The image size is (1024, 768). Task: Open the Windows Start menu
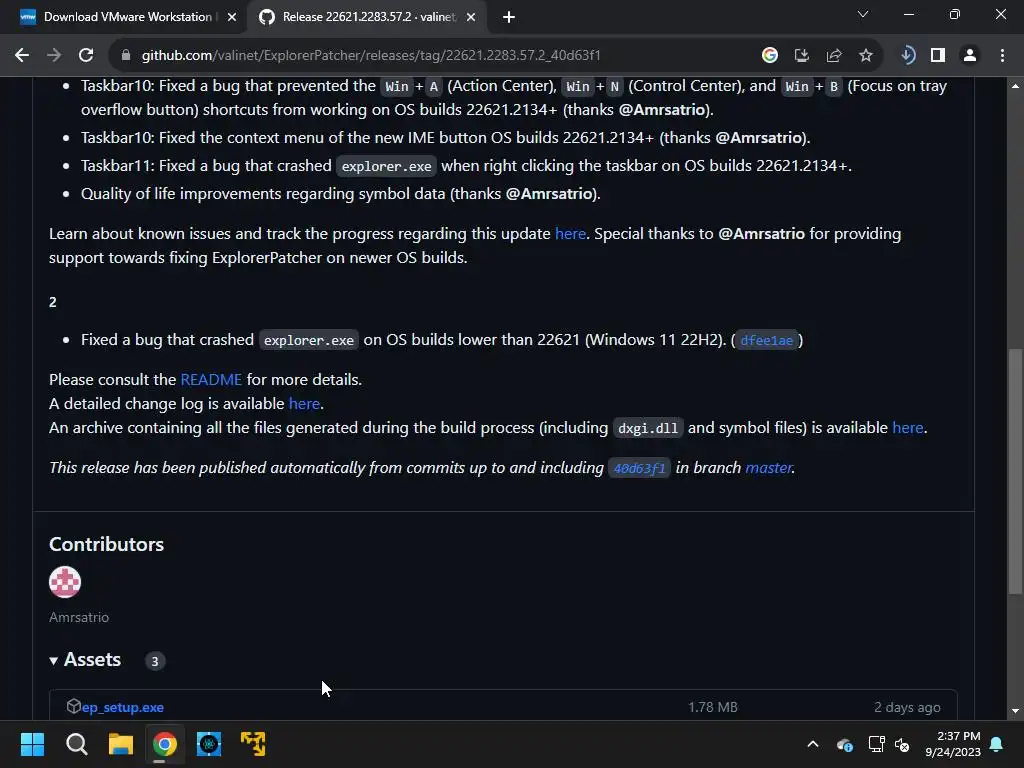point(32,744)
